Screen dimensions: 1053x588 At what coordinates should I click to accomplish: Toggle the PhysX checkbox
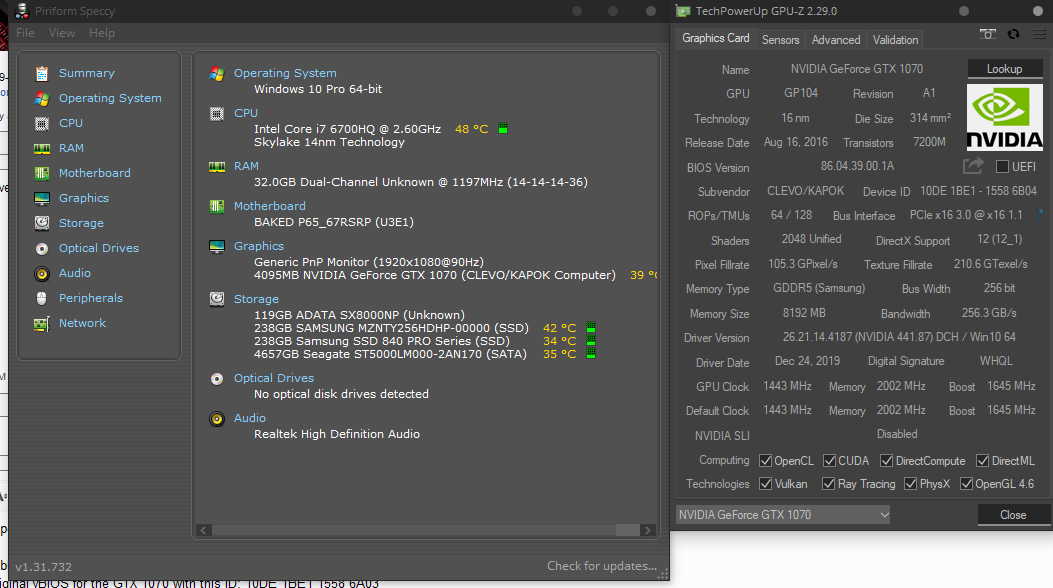[x=911, y=483]
